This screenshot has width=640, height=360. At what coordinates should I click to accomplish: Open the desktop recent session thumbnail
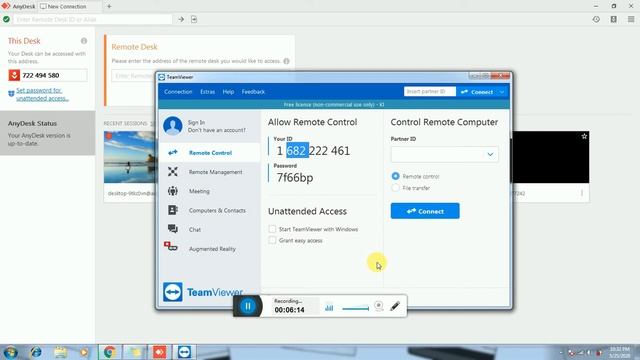coord(130,157)
